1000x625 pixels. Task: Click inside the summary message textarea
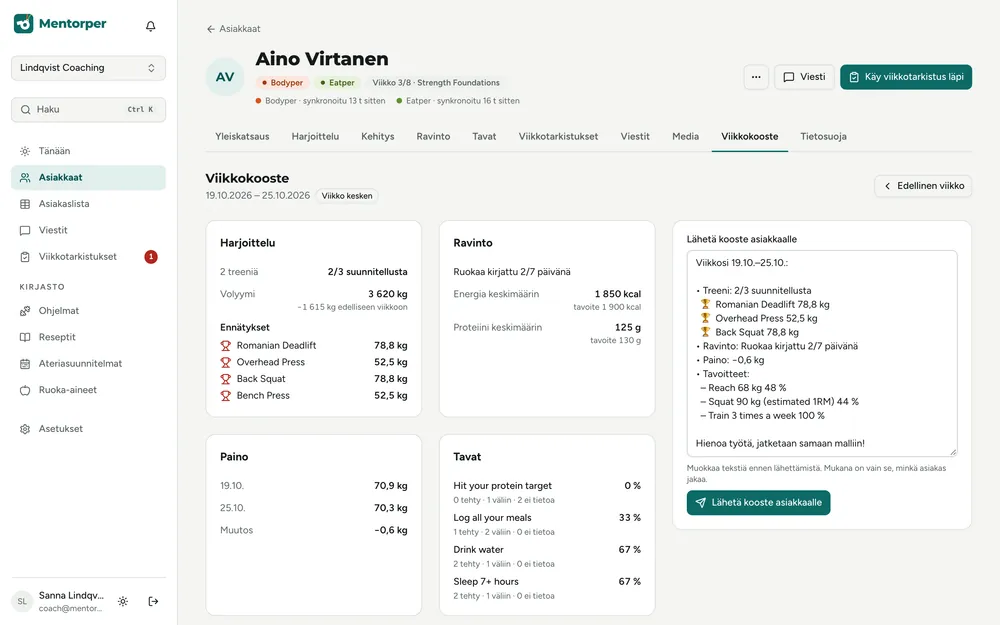[822, 353]
